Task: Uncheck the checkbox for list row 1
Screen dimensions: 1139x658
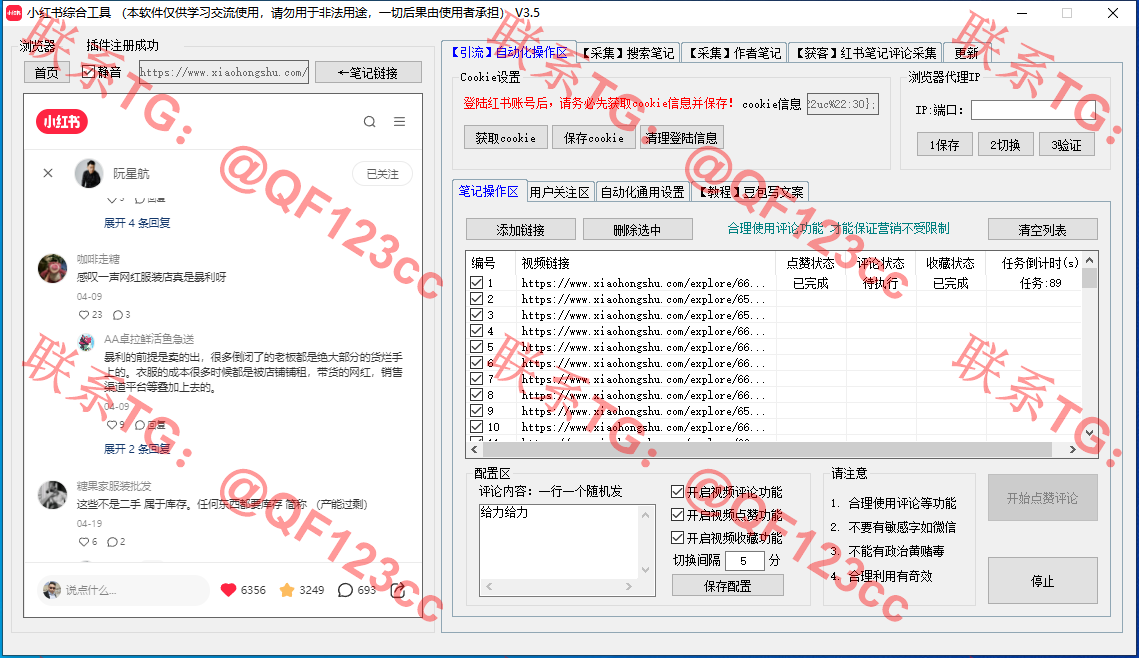Action: pyautogui.click(x=477, y=283)
